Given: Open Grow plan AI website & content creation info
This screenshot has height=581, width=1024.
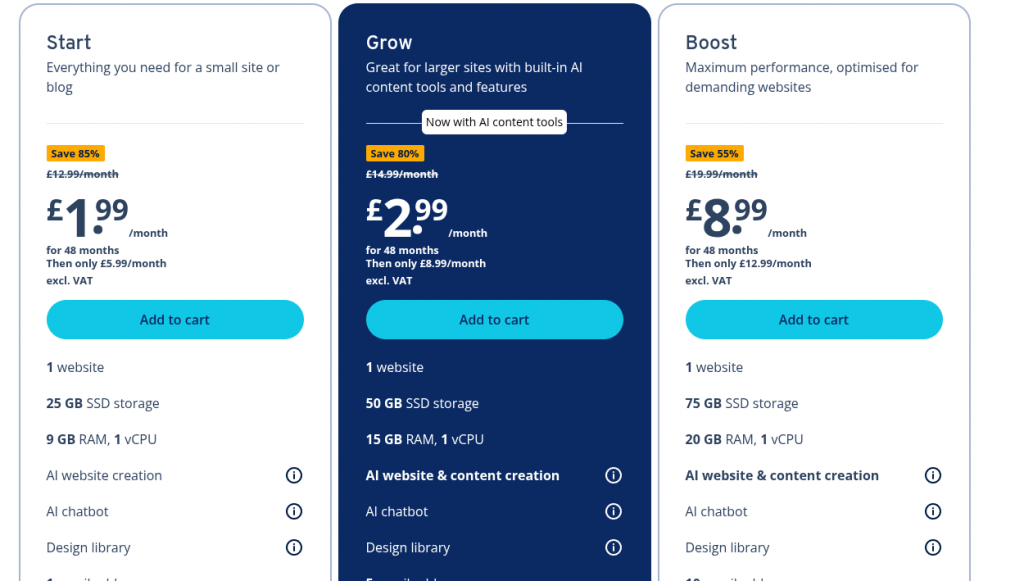Looking at the screenshot, I should 614,476.
